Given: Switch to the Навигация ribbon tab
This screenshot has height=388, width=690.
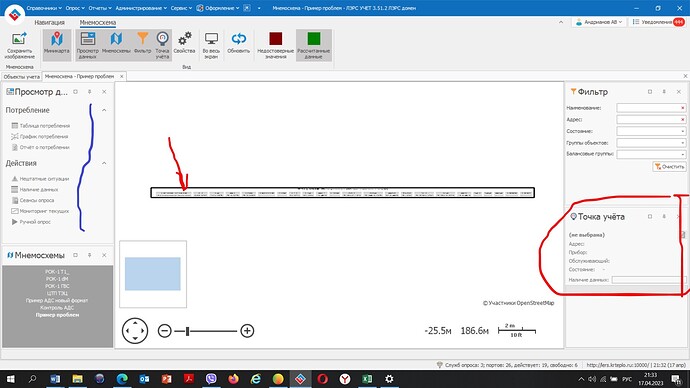Looking at the screenshot, I should (49, 22).
